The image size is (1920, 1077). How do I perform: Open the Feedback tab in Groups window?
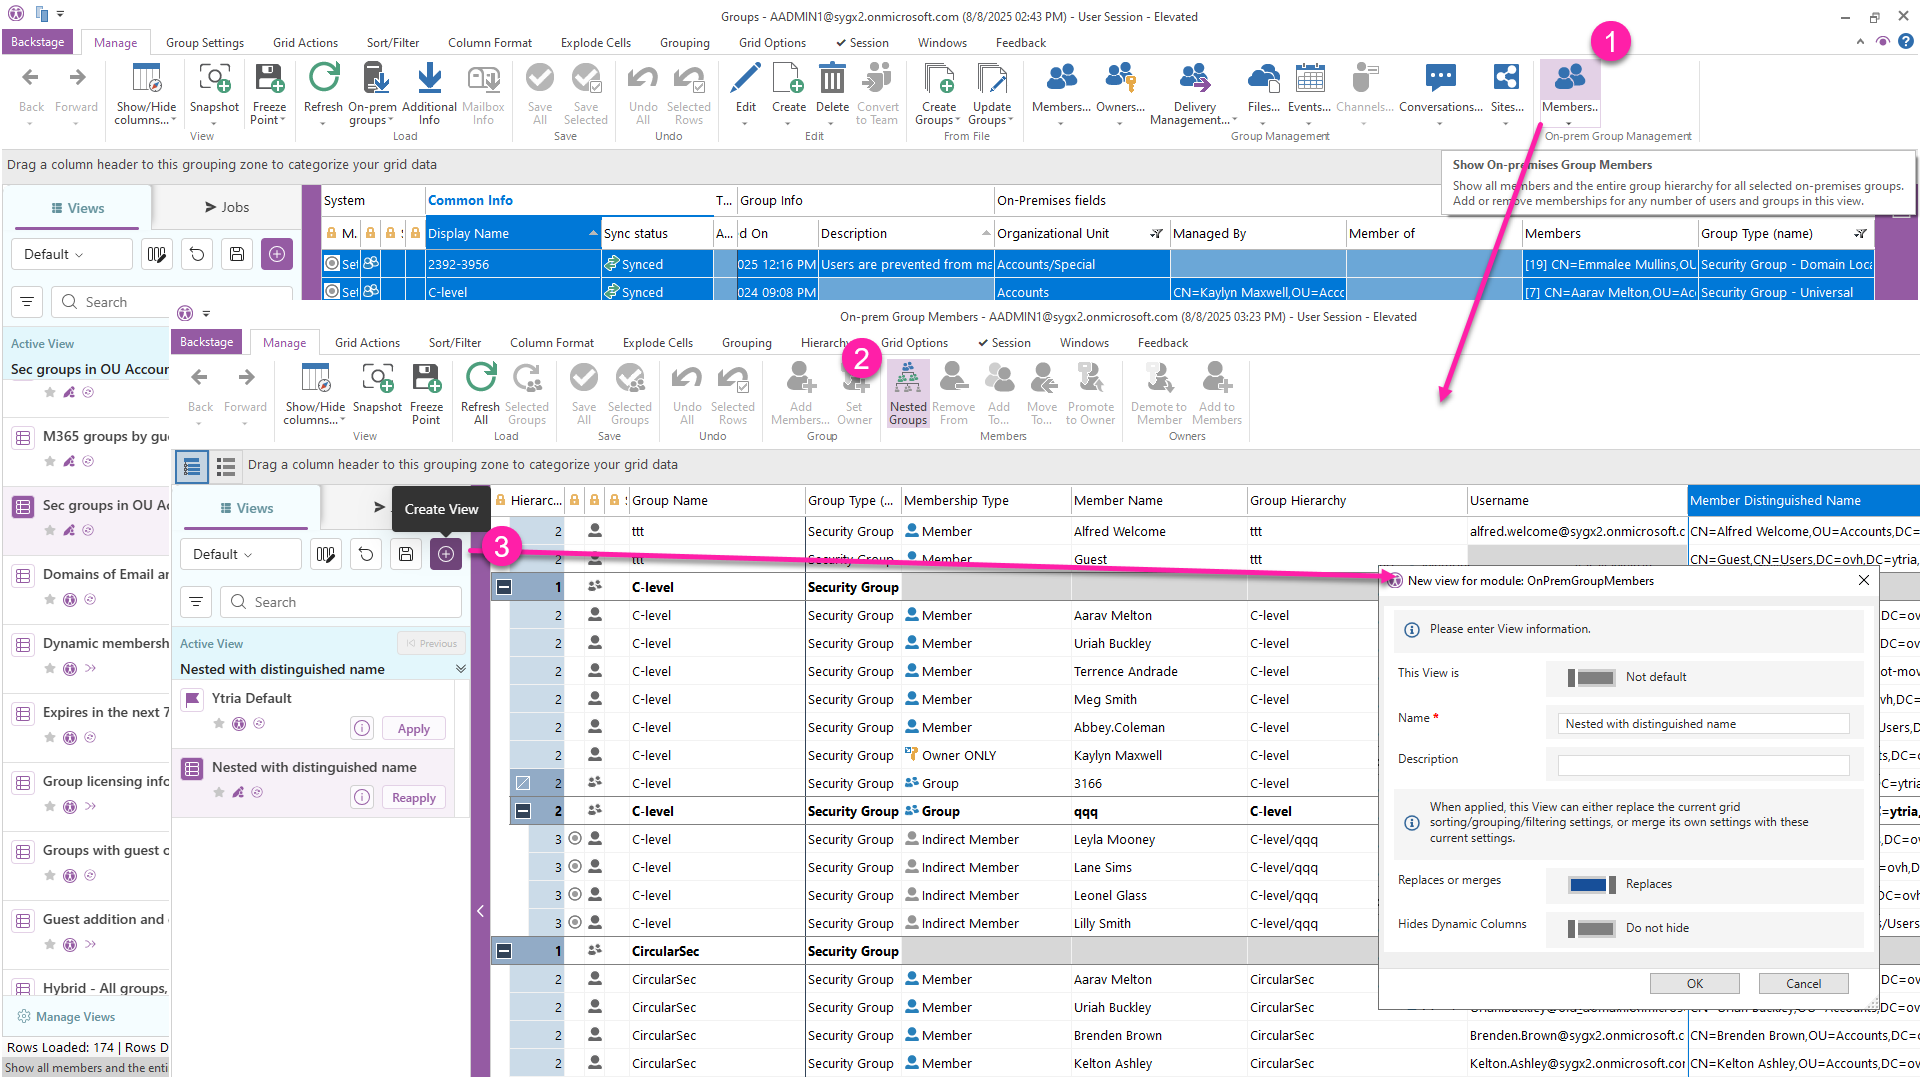click(x=1021, y=43)
